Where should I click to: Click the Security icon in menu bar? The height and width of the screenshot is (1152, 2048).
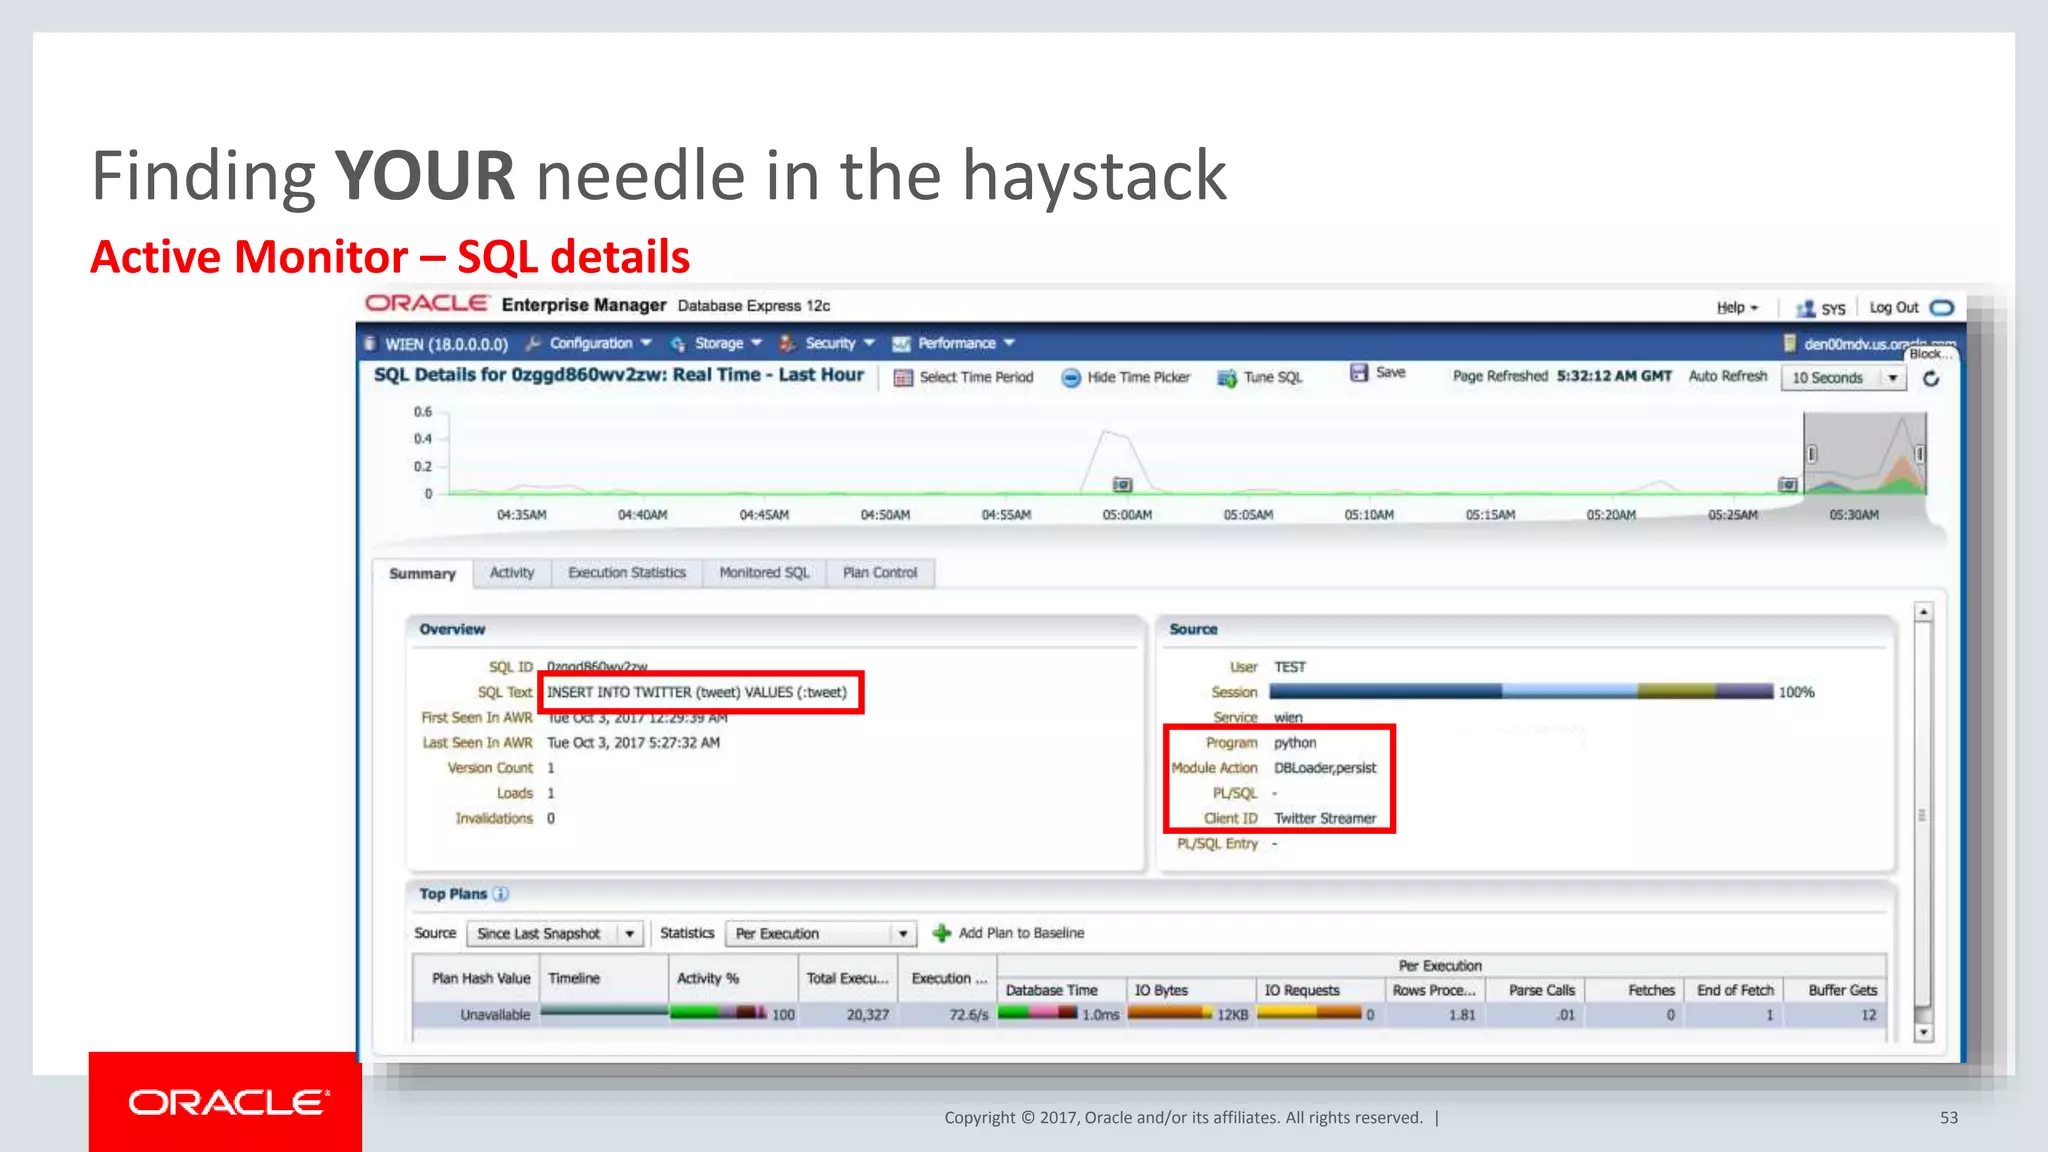[788, 343]
